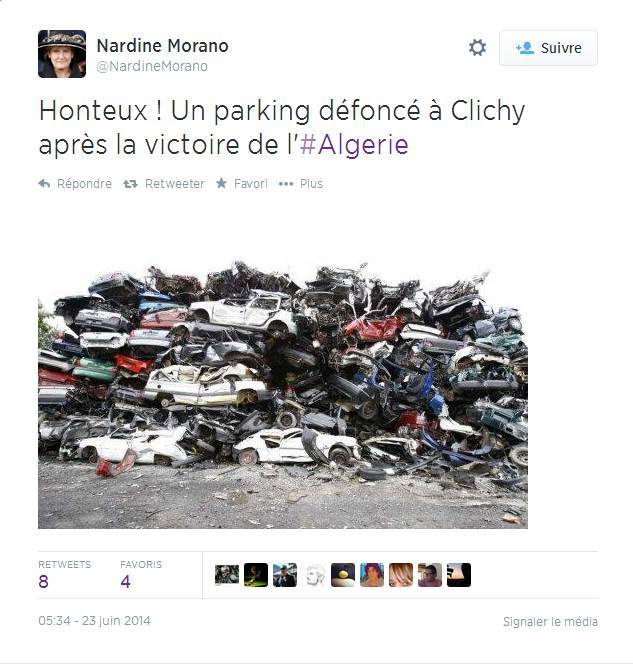View the retweets count of 8

point(43,581)
